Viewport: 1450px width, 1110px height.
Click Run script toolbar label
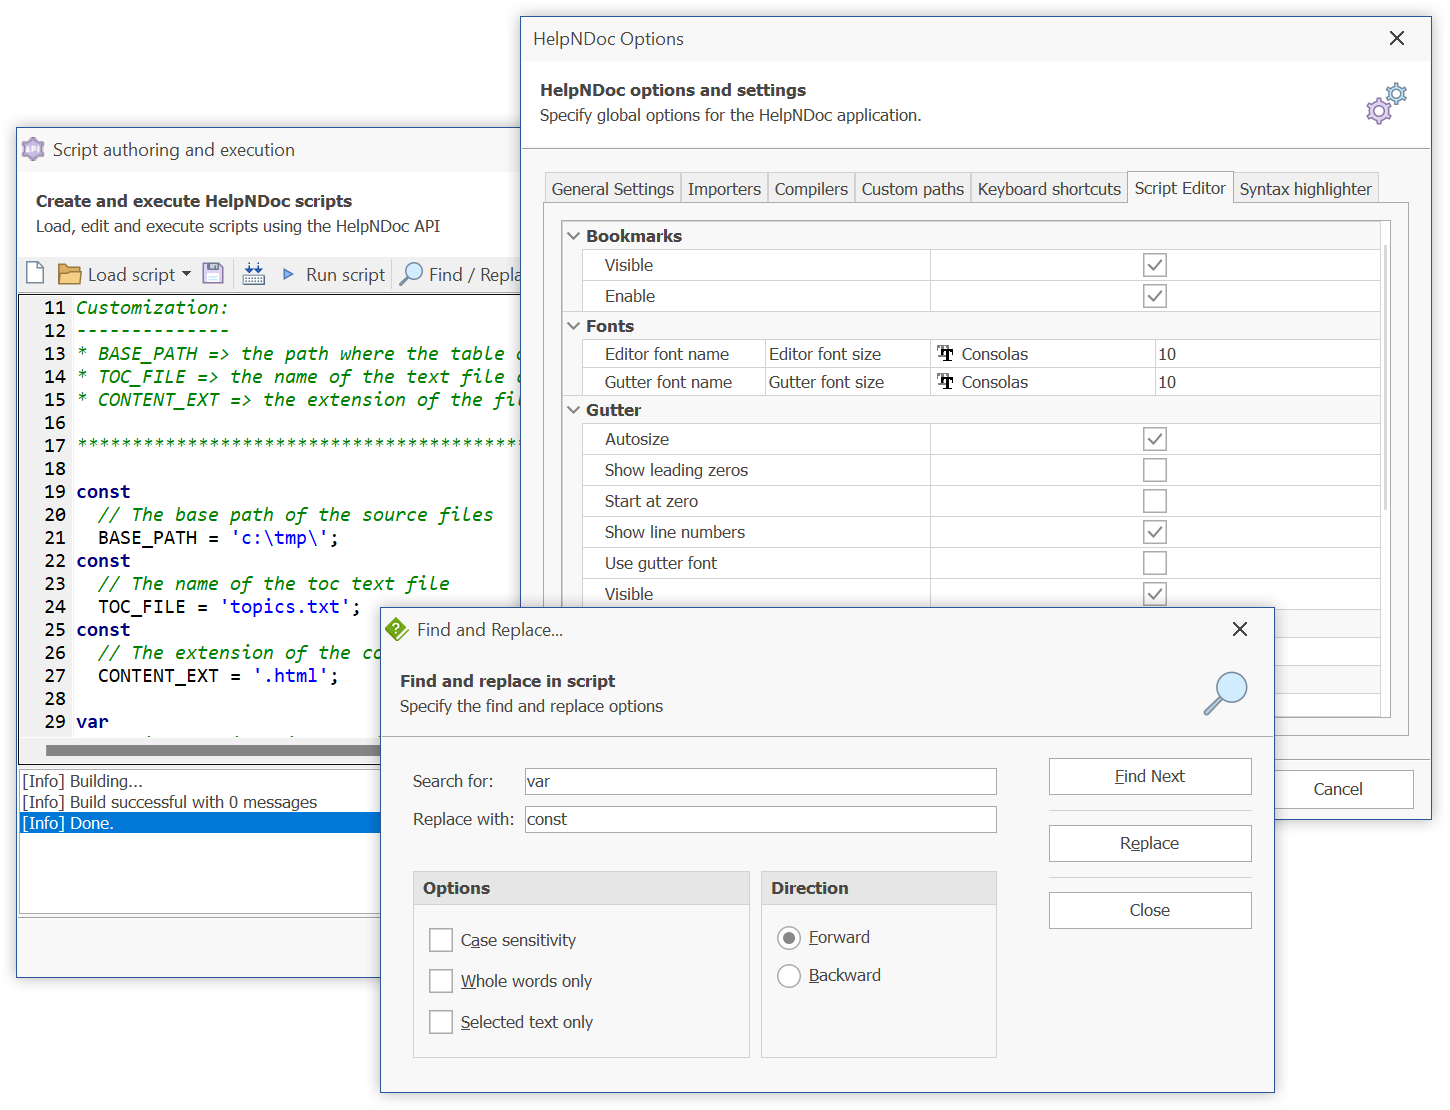(x=345, y=274)
